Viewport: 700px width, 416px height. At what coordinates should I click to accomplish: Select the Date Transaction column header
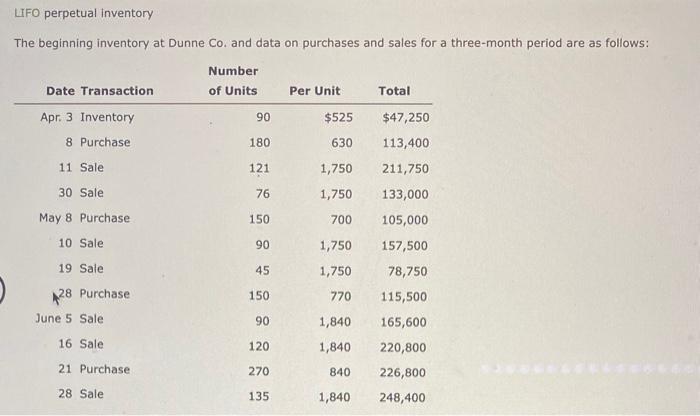[100, 91]
